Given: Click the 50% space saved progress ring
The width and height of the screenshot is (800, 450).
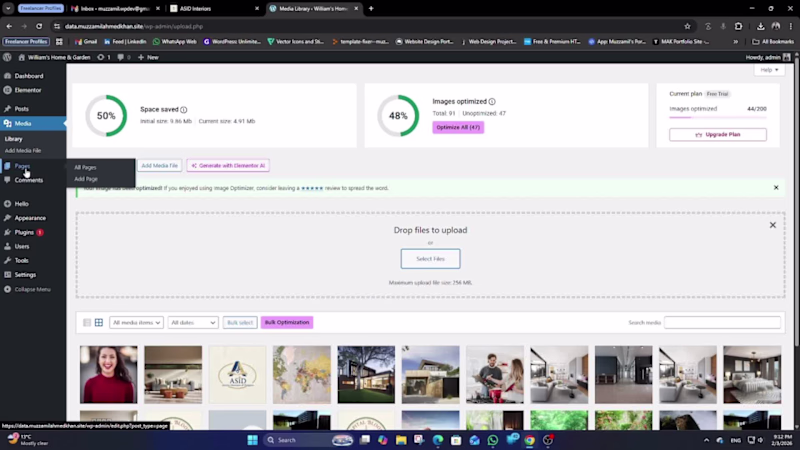Looking at the screenshot, I should click(x=106, y=116).
